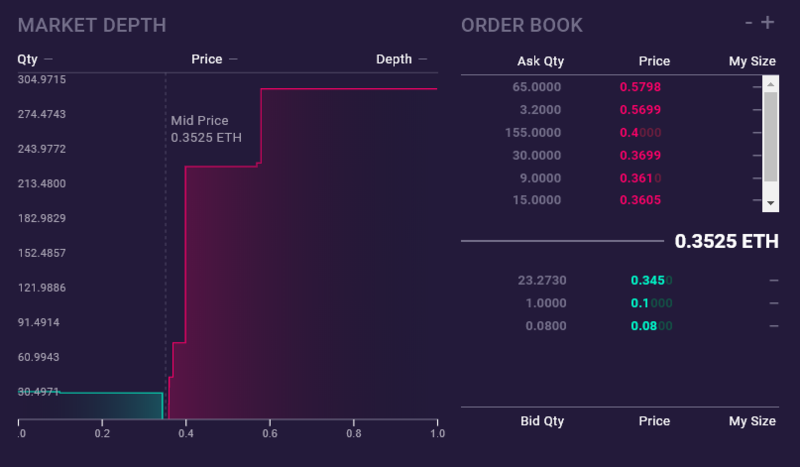Select the 0.5798 ask price
The width and height of the screenshot is (800, 467).
point(640,87)
